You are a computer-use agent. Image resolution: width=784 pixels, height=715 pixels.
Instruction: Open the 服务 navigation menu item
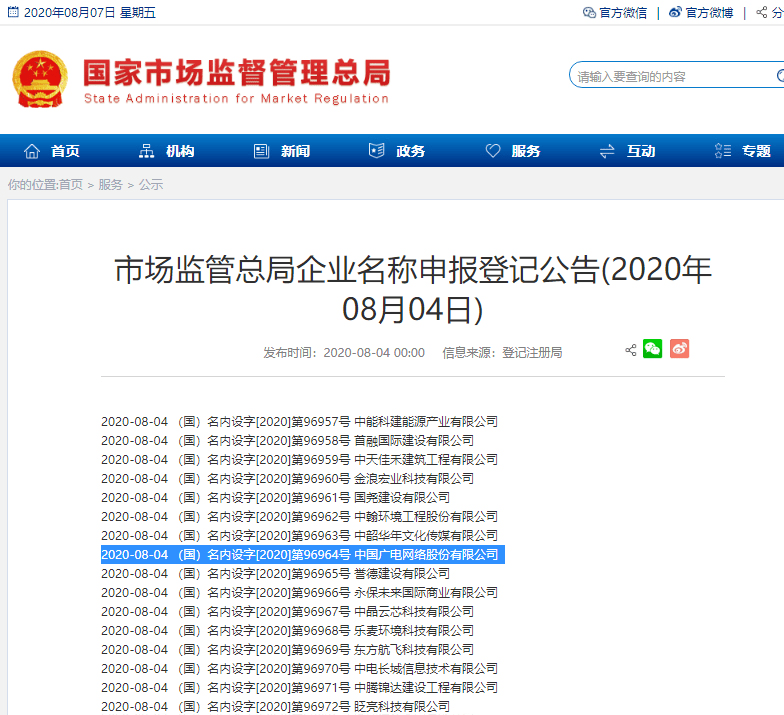pos(513,151)
